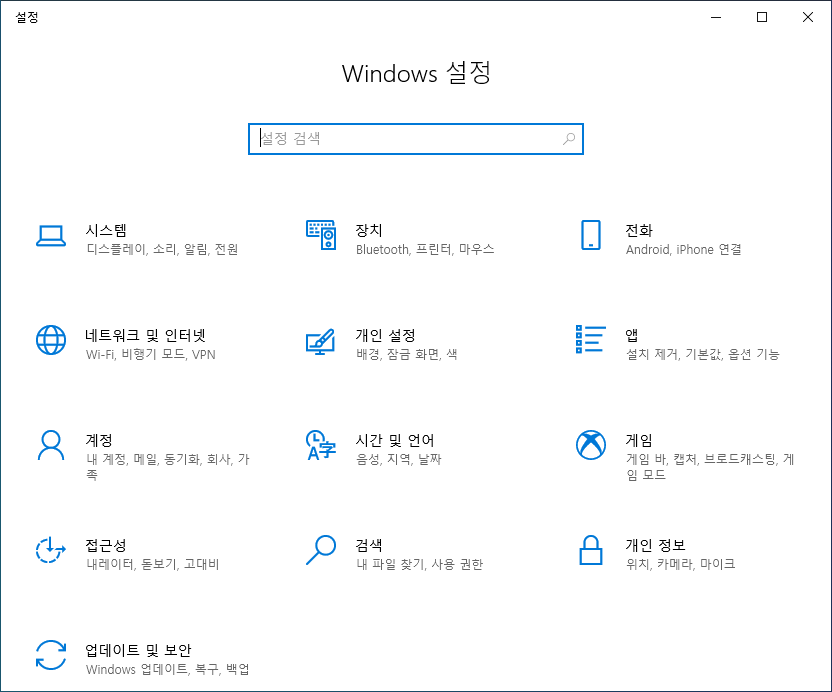Image resolution: width=832 pixels, height=692 pixels.
Task: Click the phone icon for 전화
Action: pos(591,235)
